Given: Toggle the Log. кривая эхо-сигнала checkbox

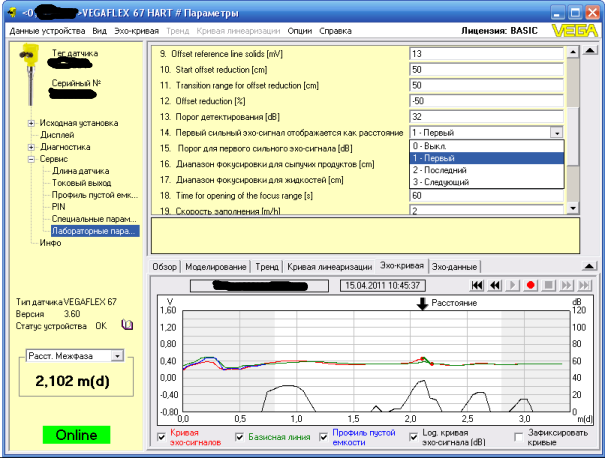Looking at the screenshot, I should click(413, 438).
